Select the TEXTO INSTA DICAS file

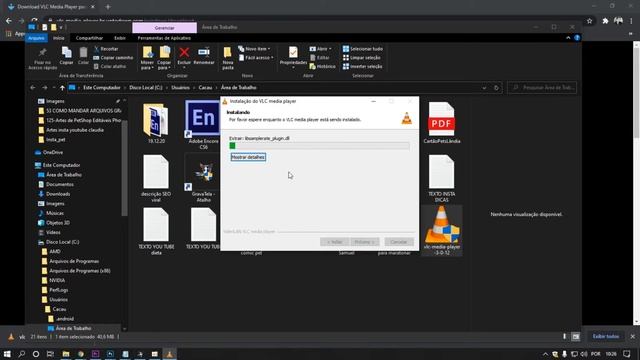[x=442, y=178]
